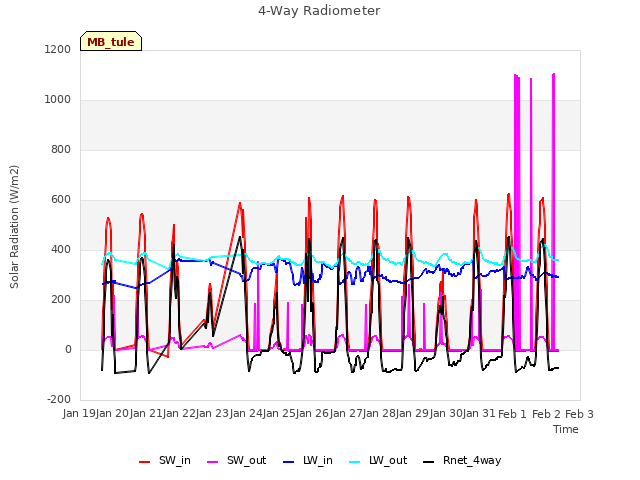The image size is (640, 480).
Task: Click the red SW_in legend line marker
Action: (144, 462)
